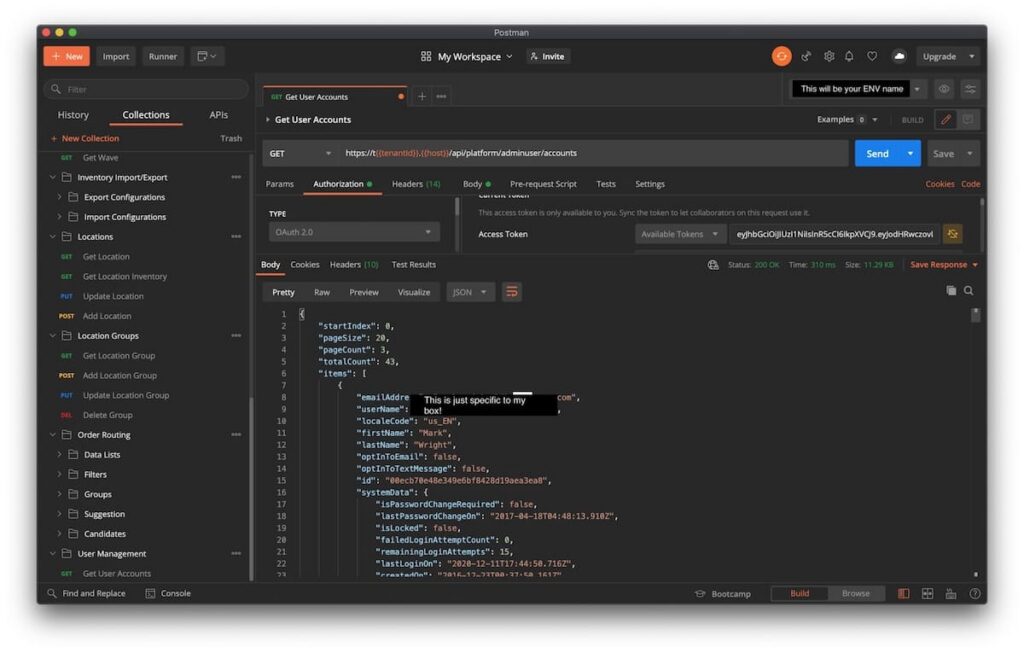
Task: Open Available Tokens dropdown
Action: [x=679, y=234]
